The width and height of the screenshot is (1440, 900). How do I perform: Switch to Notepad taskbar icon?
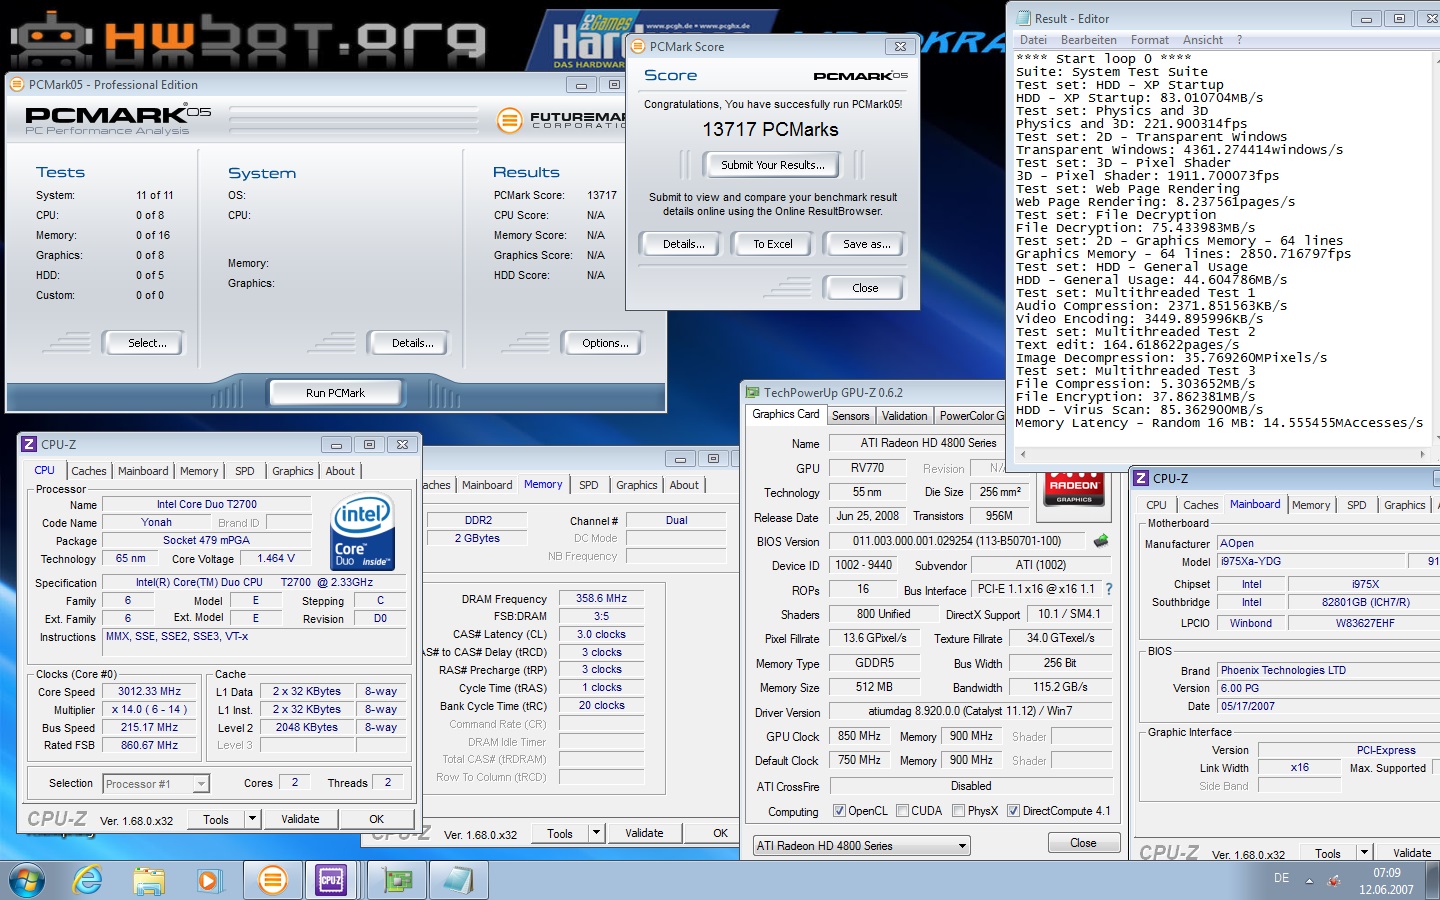coord(459,880)
